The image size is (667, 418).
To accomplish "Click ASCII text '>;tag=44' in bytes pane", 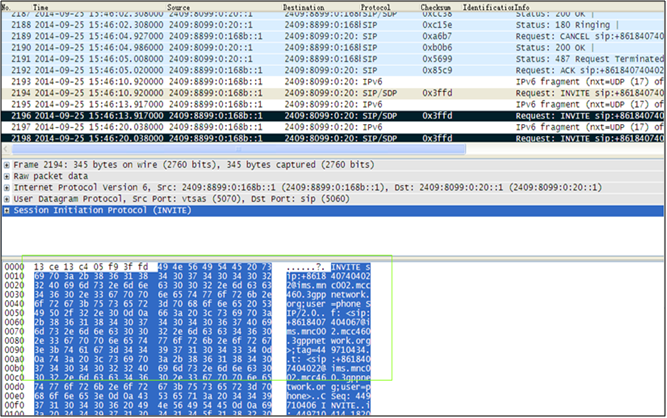I will pos(306,350).
